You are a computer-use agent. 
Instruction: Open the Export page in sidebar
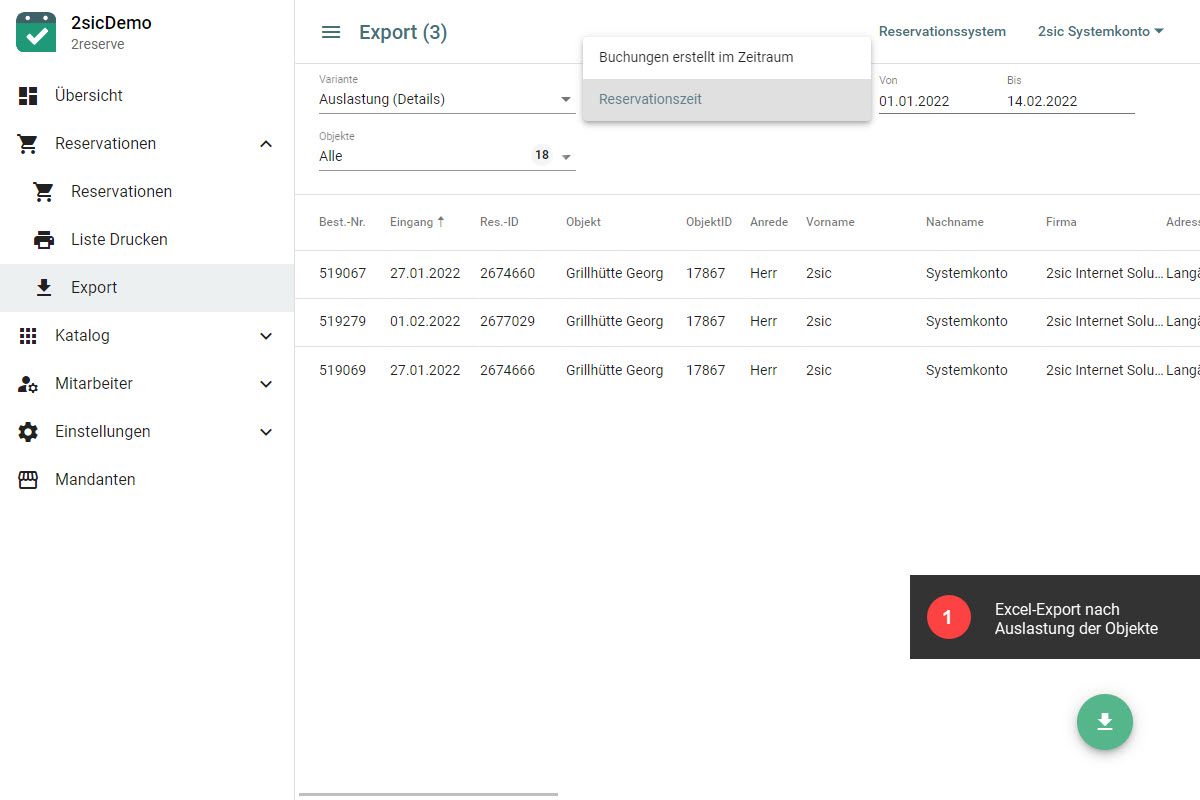(94, 288)
